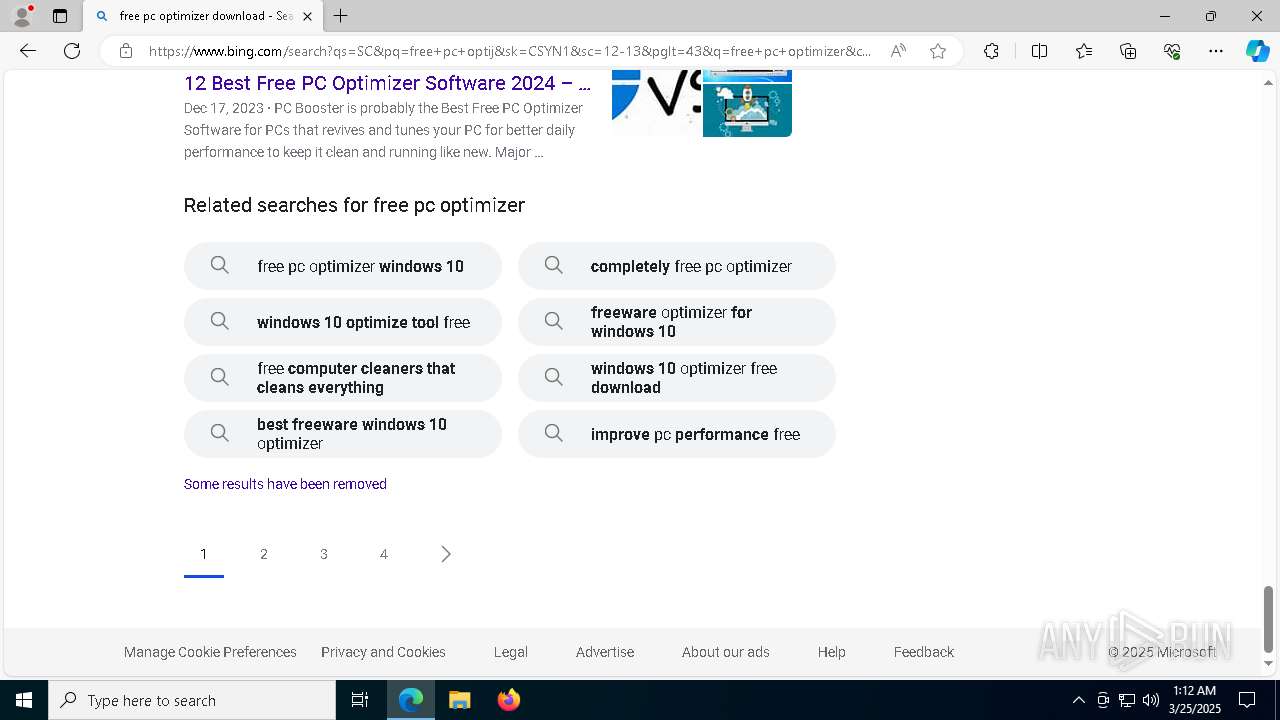Open About our ads footer link
Viewport: 1280px width, 720px height.
pos(726,652)
